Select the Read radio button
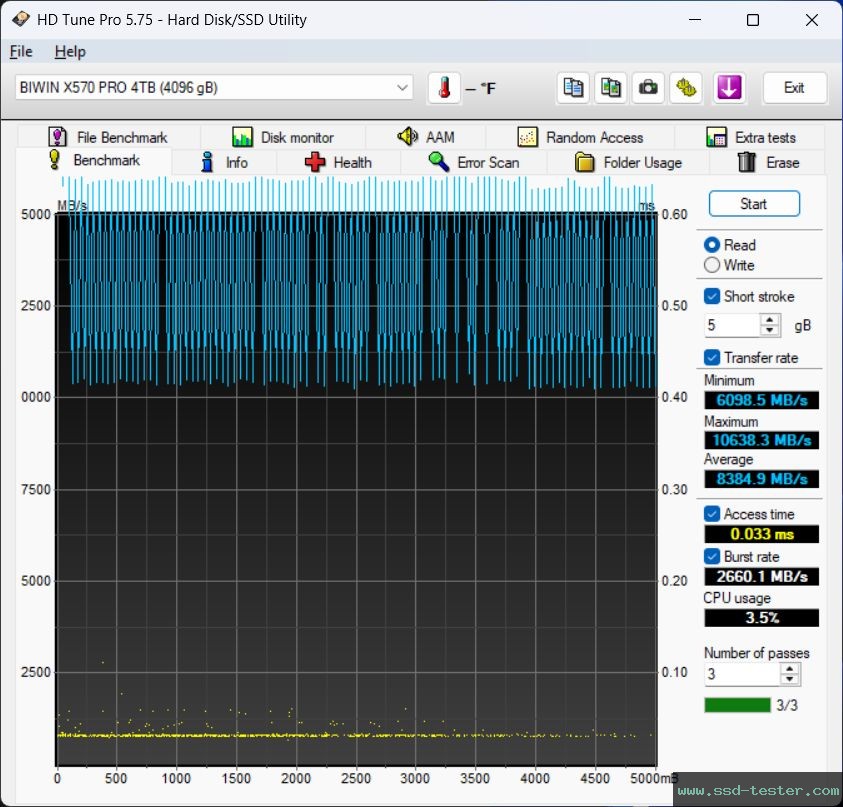 coord(712,245)
